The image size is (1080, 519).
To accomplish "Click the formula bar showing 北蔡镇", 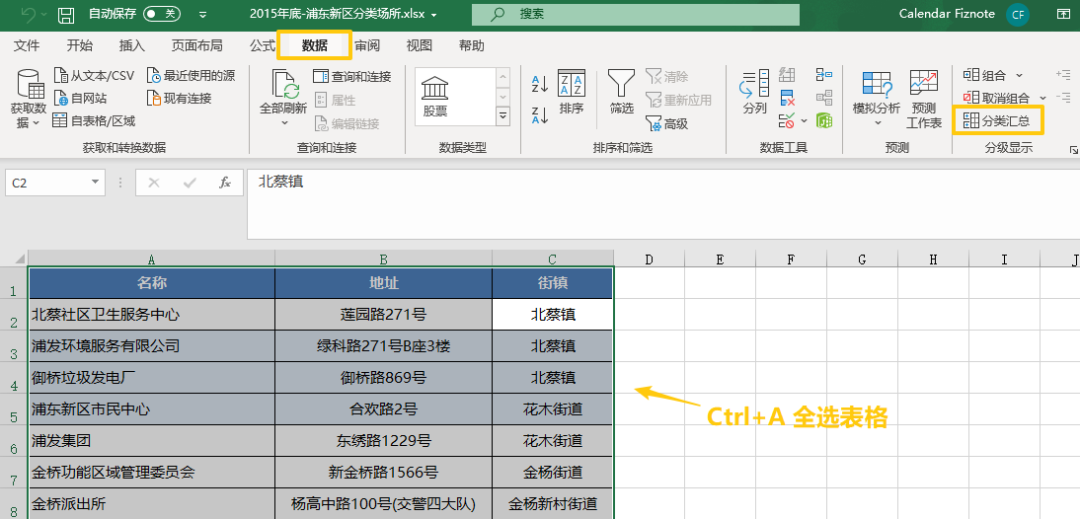I will pyautogui.click(x=663, y=203).
